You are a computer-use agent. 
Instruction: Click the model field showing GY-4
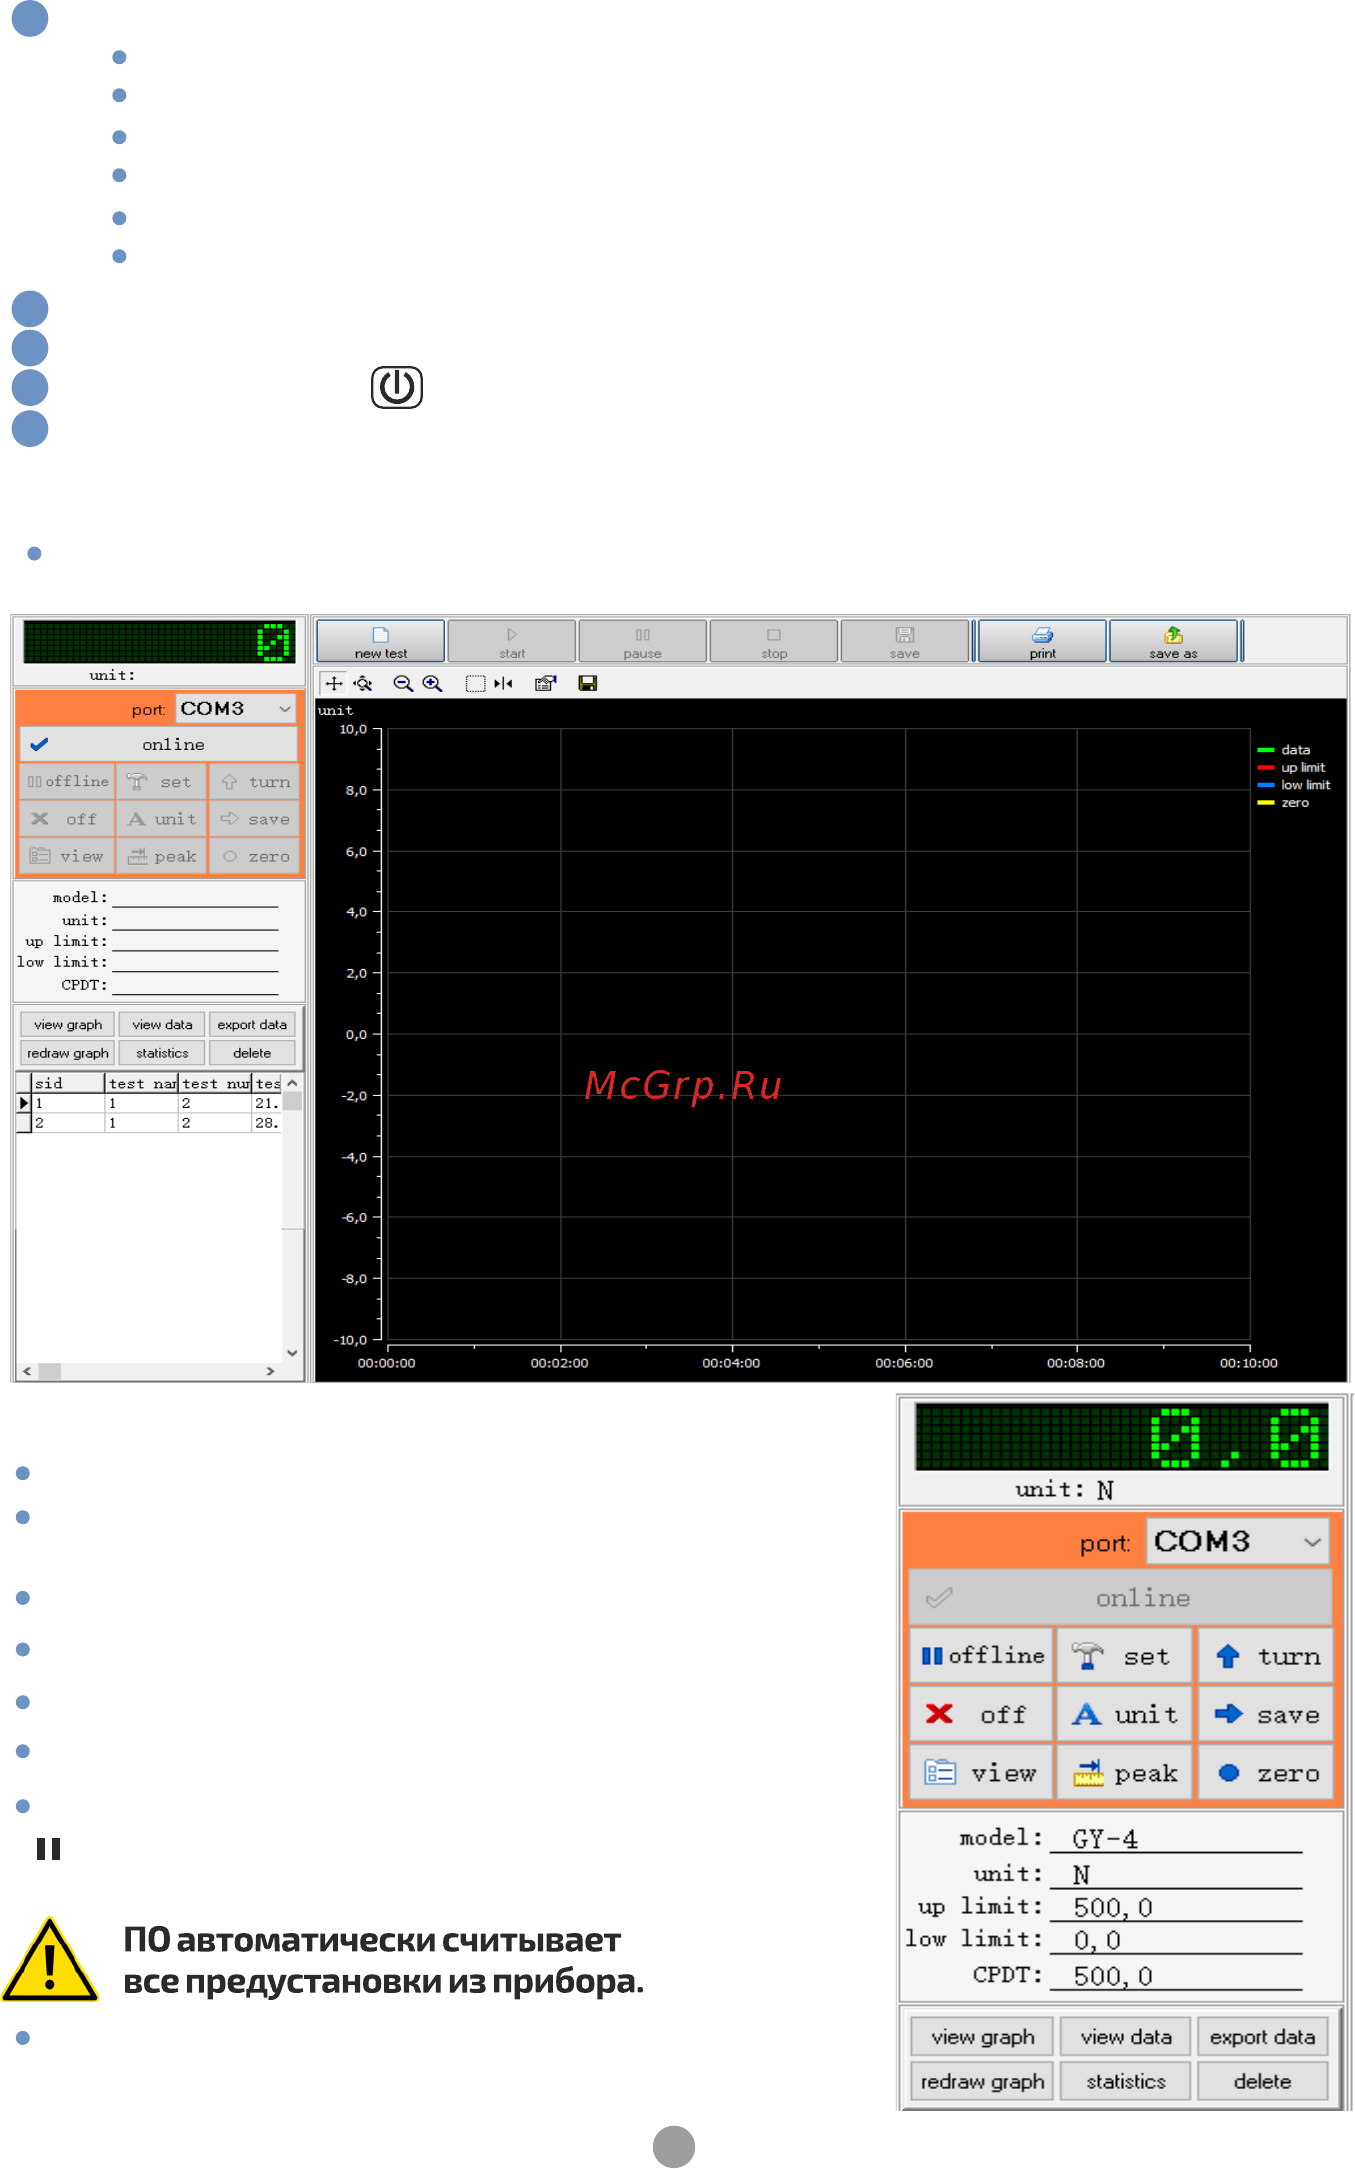[1176, 1838]
